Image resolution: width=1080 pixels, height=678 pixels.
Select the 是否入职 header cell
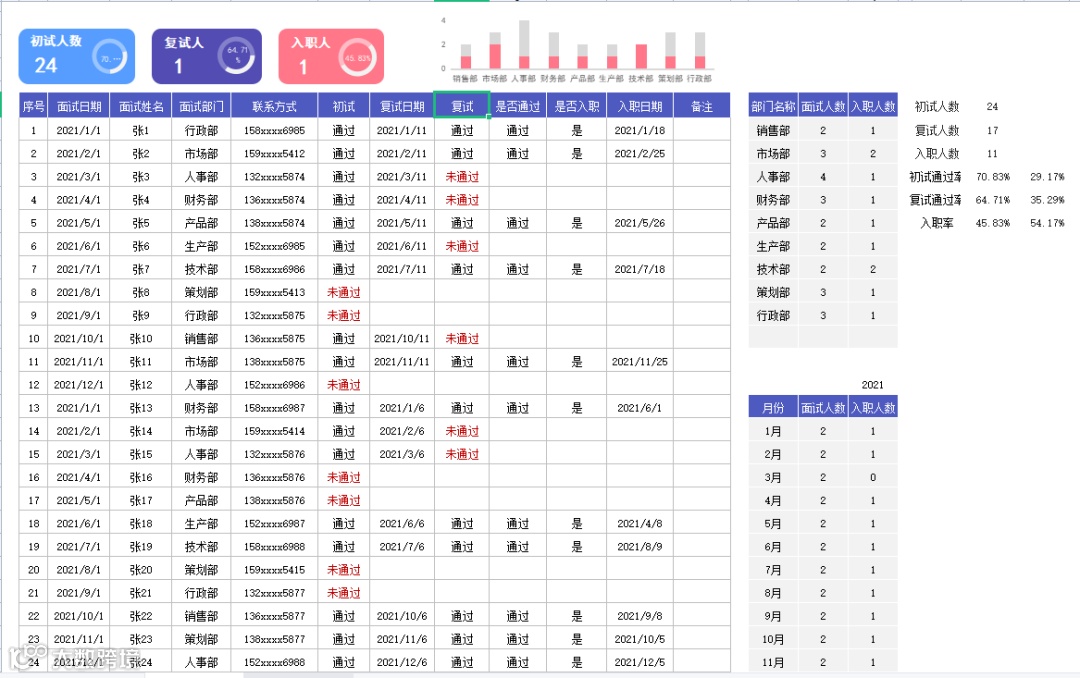tap(577, 106)
